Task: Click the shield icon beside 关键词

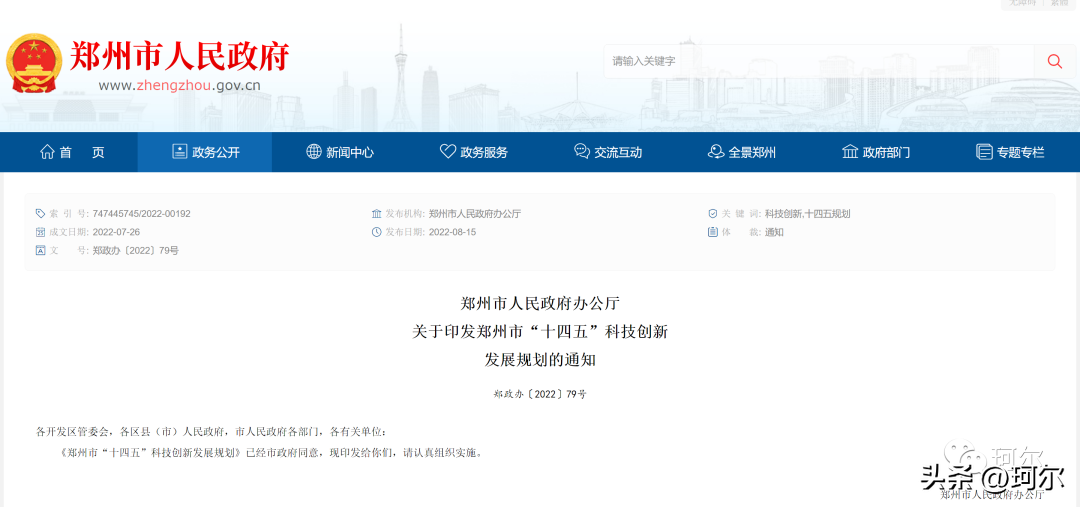Action: point(713,214)
